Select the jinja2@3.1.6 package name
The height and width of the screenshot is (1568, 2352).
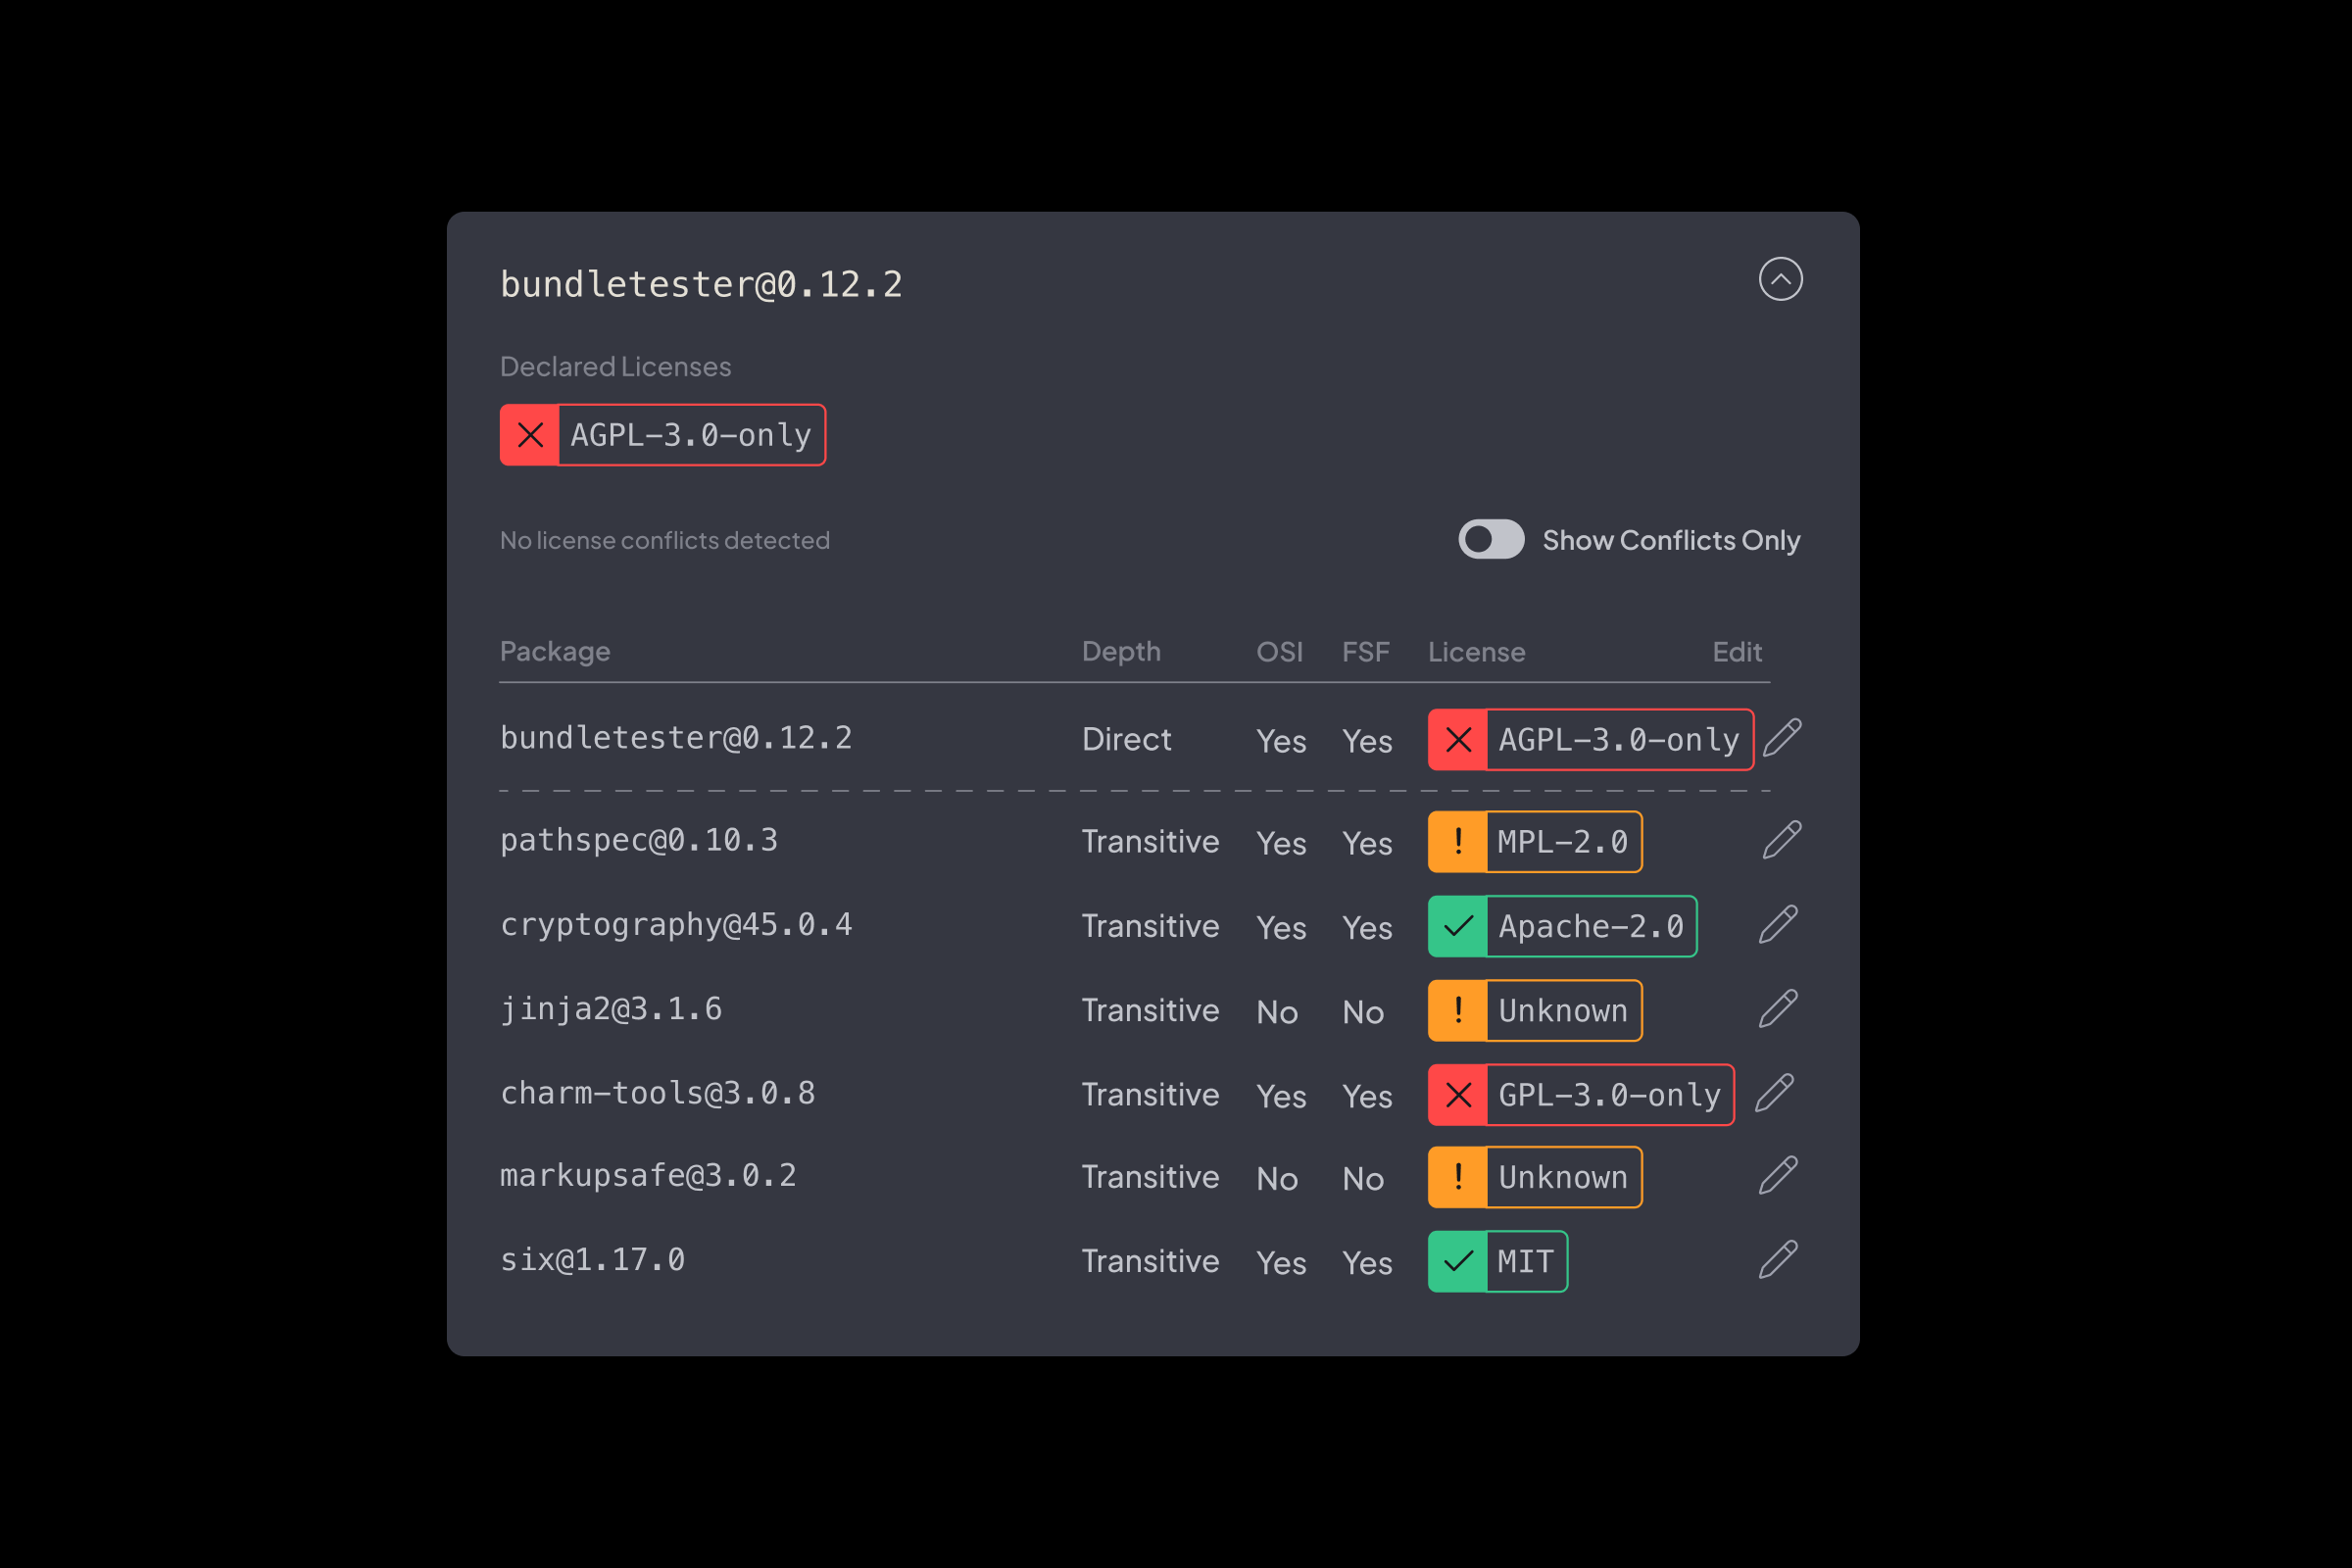click(611, 1009)
